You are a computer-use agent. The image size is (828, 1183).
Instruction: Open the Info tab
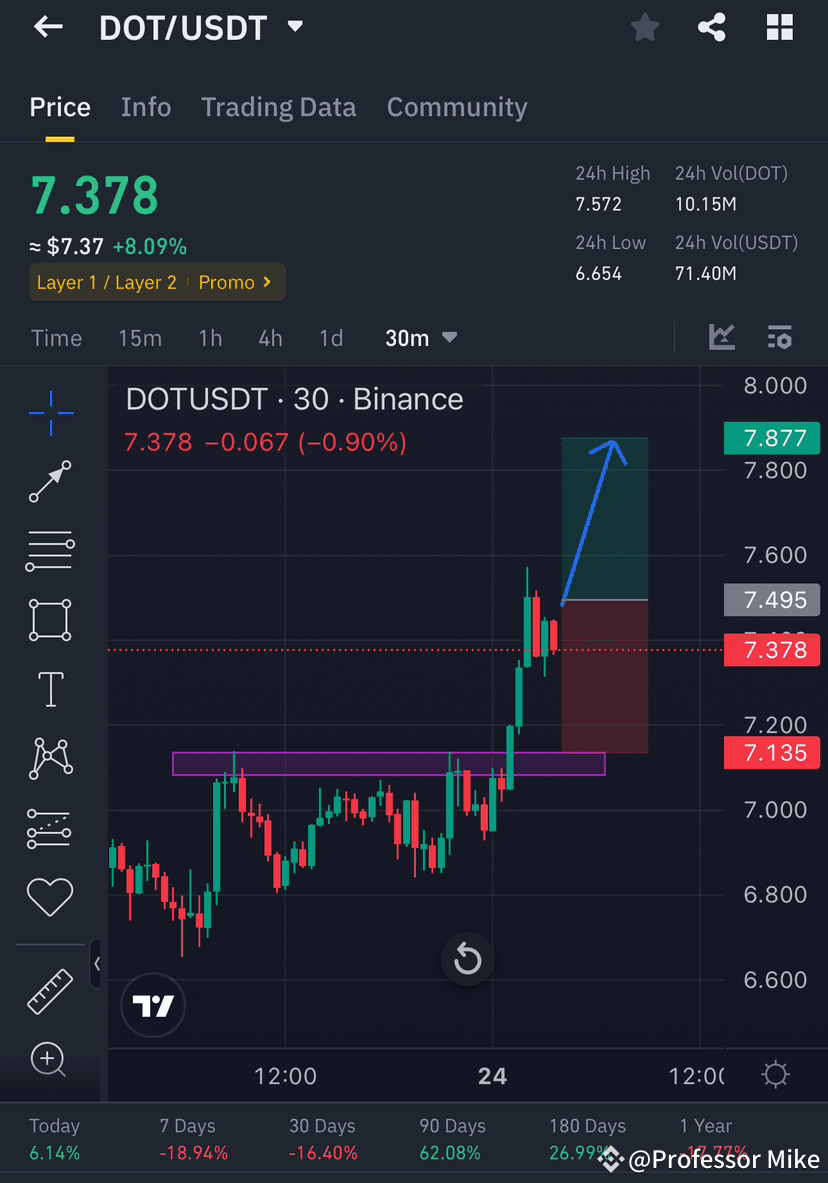pos(146,107)
